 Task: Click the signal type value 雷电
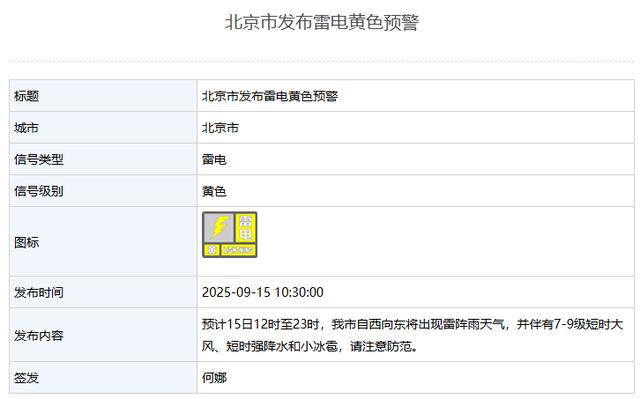pos(214,160)
